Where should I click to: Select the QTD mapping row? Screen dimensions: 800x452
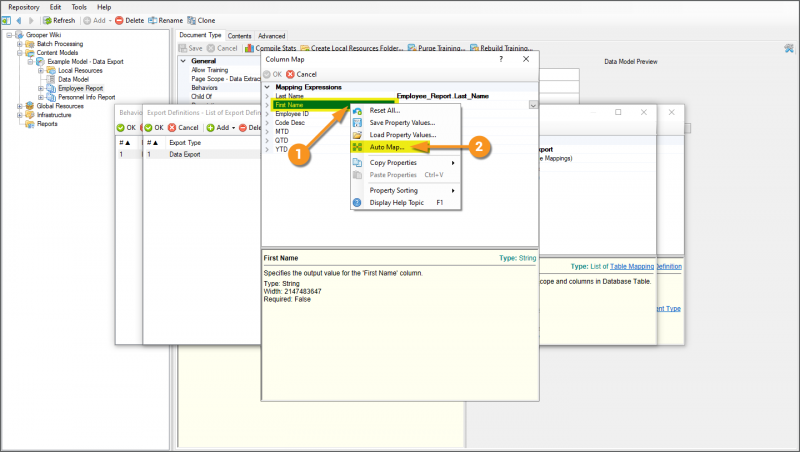(282, 140)
